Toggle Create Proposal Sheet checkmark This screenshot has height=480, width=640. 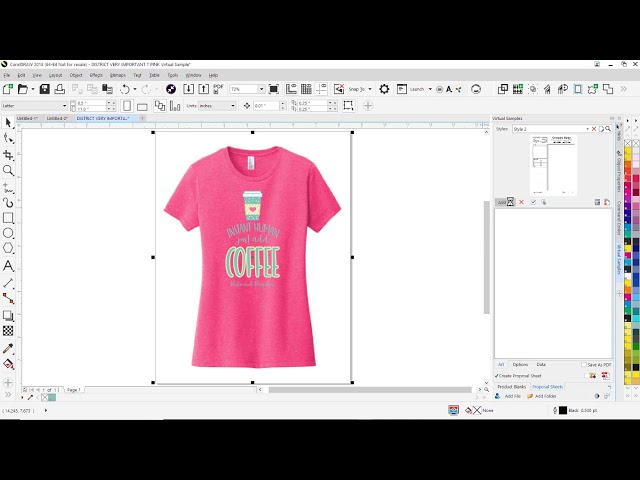click(x=497, y=376)
